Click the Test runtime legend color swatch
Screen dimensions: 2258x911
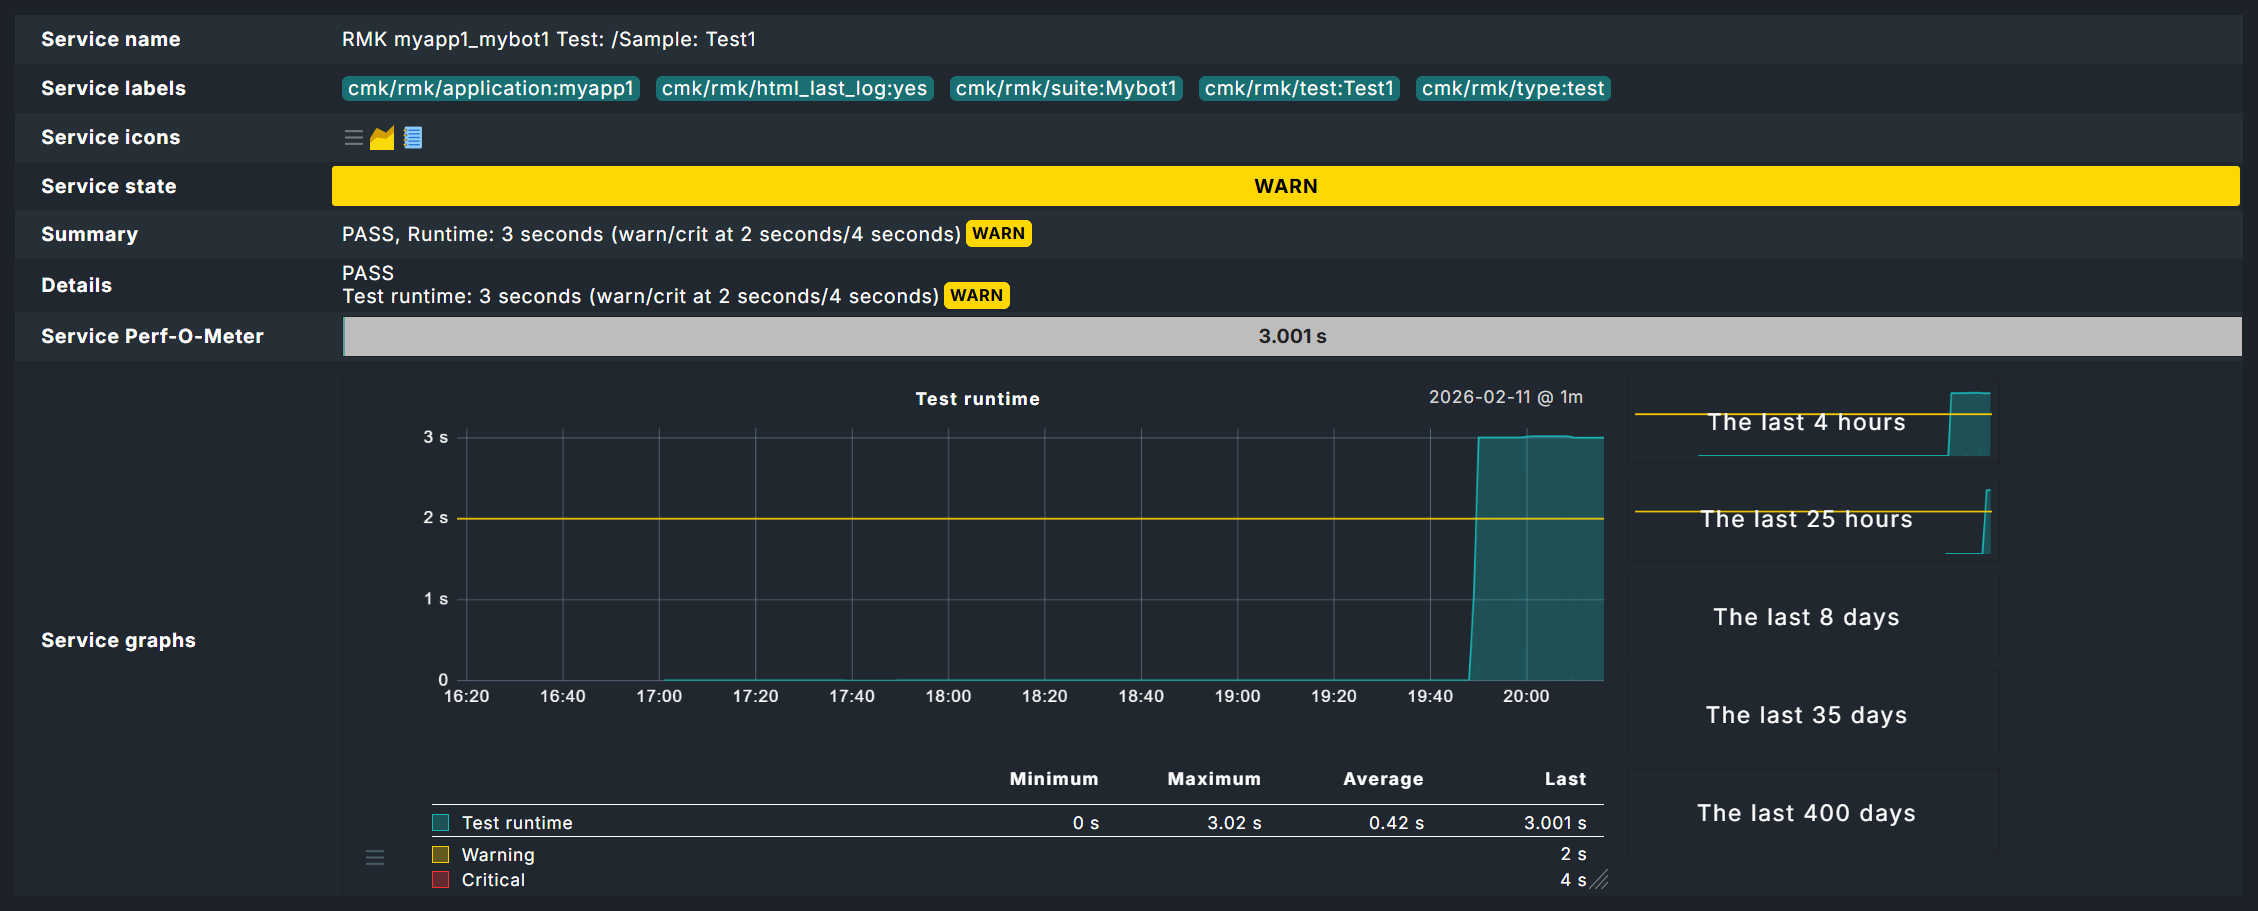pyautogui.click(x=440, y=822)
